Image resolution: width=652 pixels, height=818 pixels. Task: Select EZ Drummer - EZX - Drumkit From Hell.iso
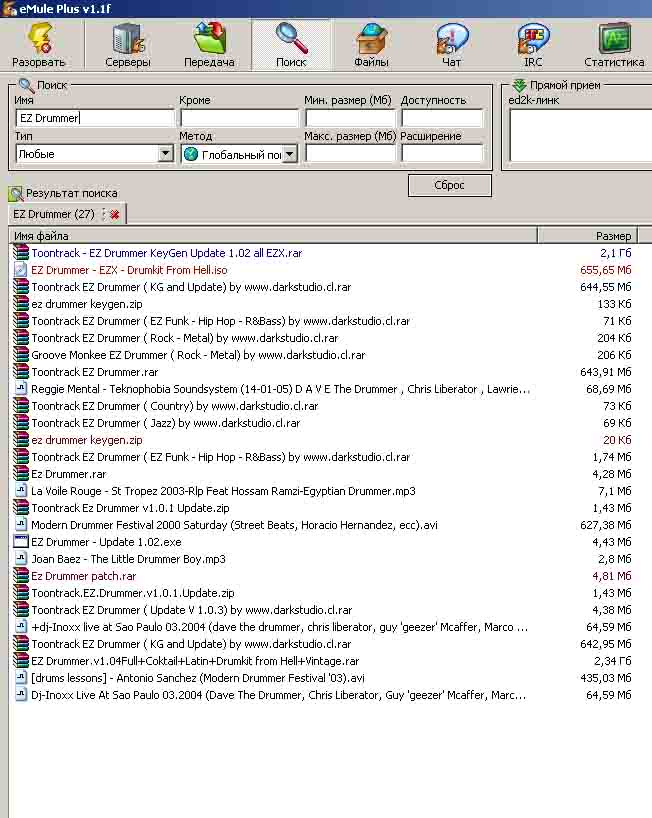click(129, 270)
